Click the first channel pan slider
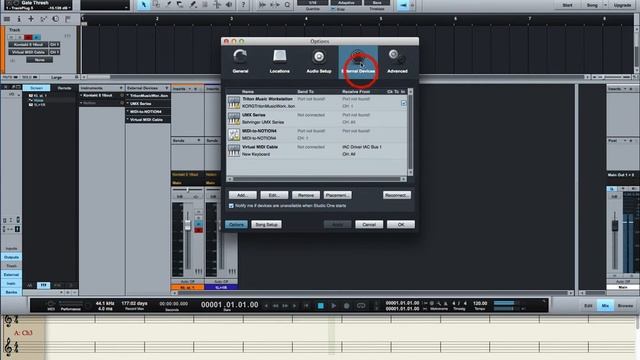 (x=187, y=190)
